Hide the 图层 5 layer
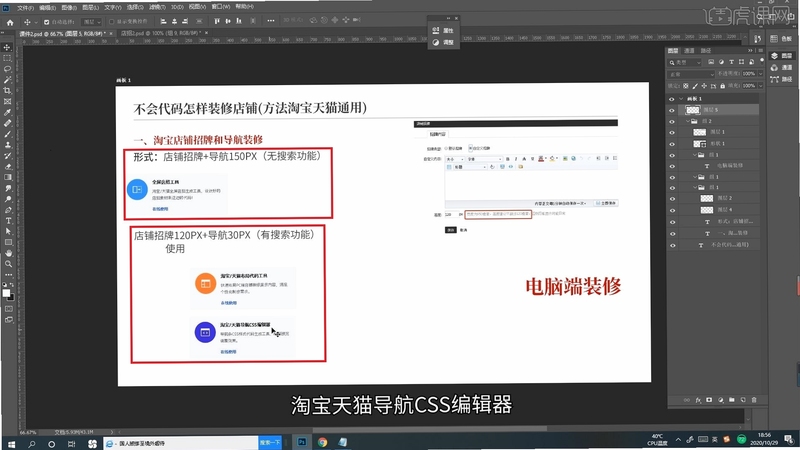The image size is (800, 450). click(x=672, y=110)
